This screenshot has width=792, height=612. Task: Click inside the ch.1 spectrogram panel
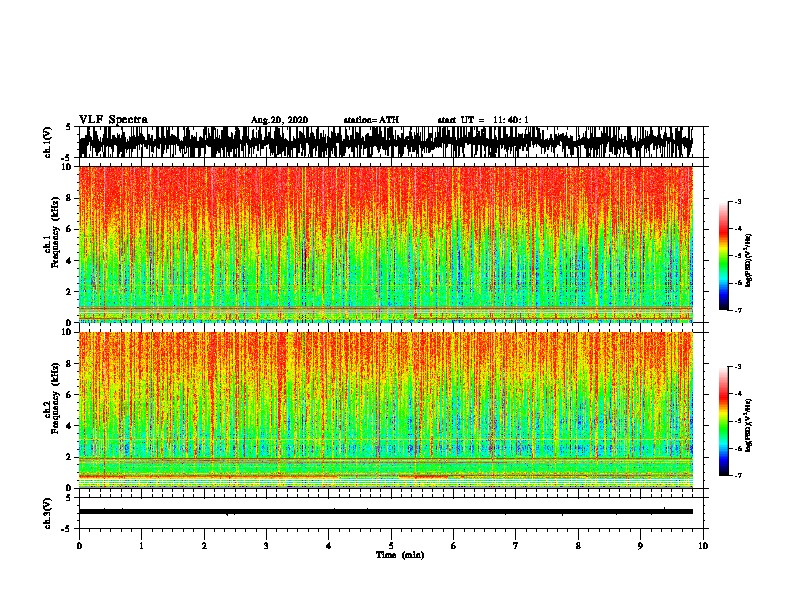pyautogui.click(x=386, y=244)
